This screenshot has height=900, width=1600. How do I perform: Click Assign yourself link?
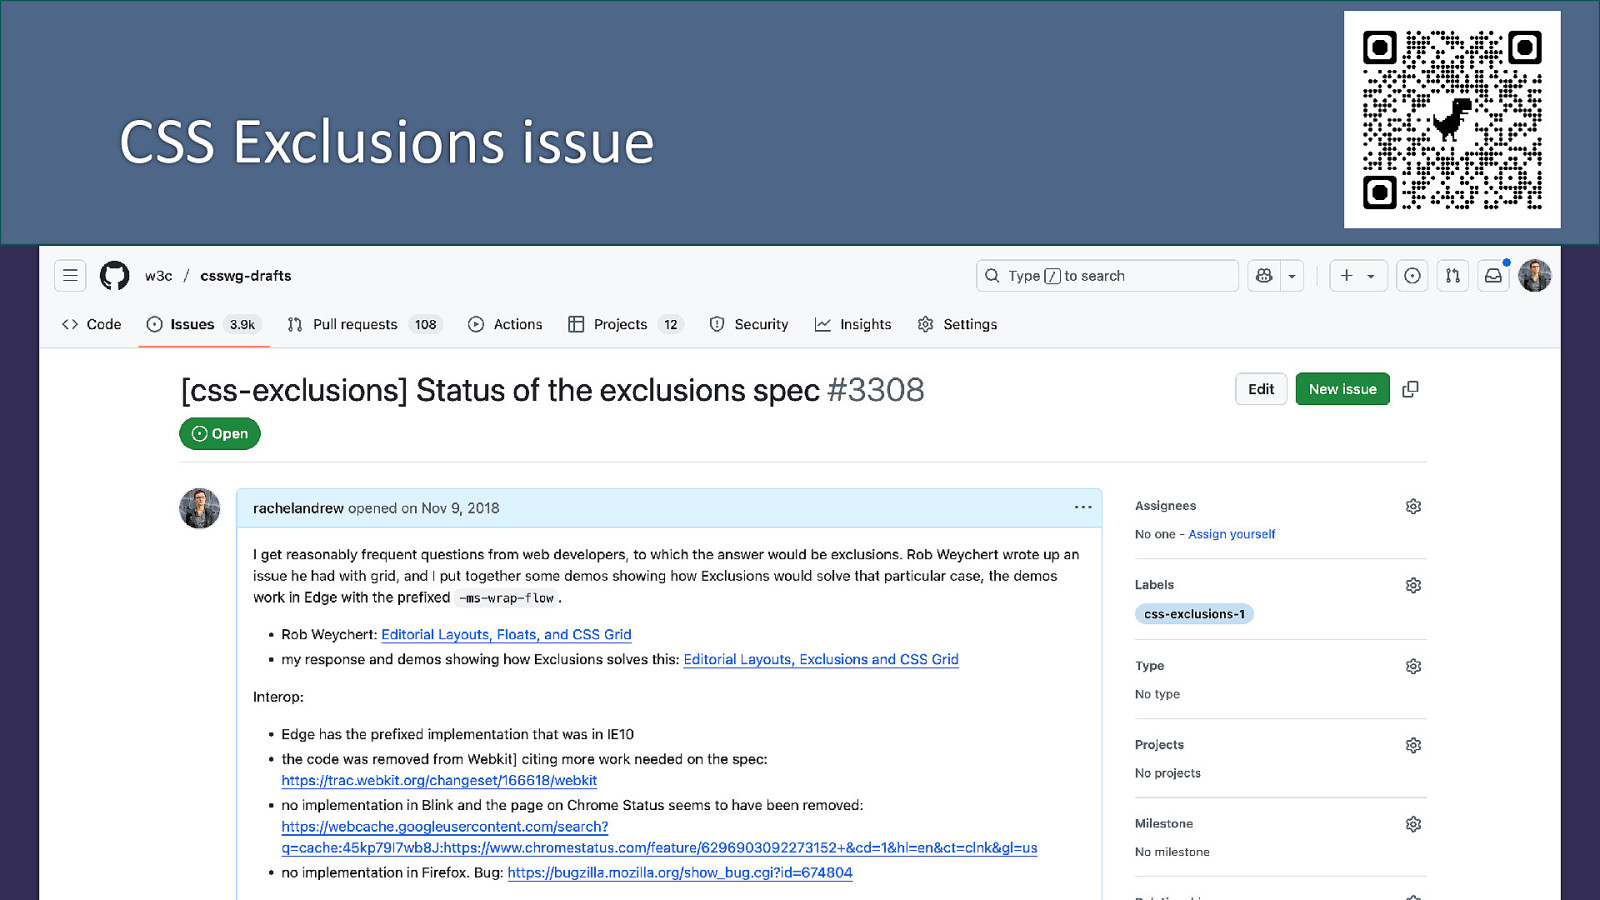pyautogui.click(x=1232, y=534)
